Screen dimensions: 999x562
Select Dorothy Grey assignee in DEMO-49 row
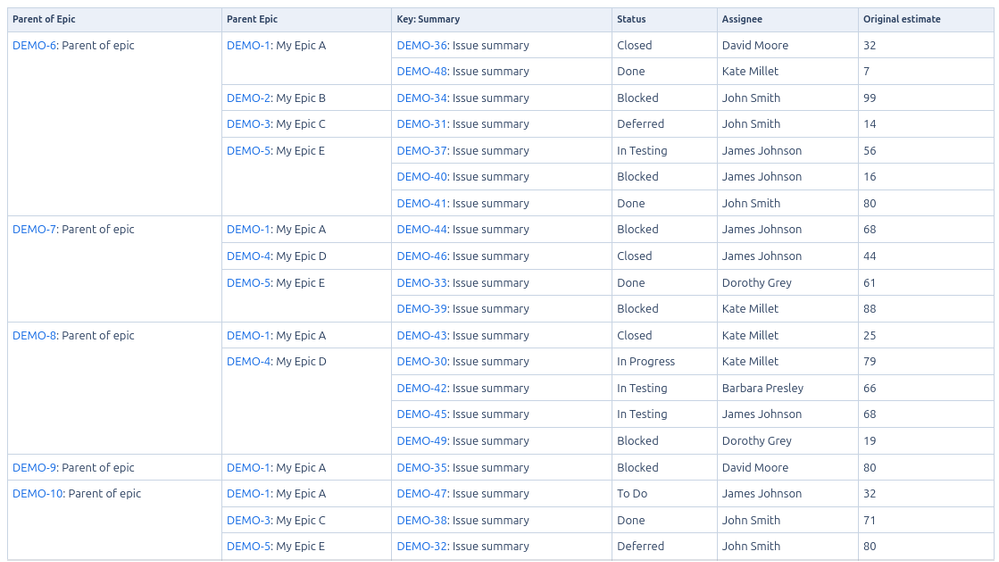pos(757,441)
